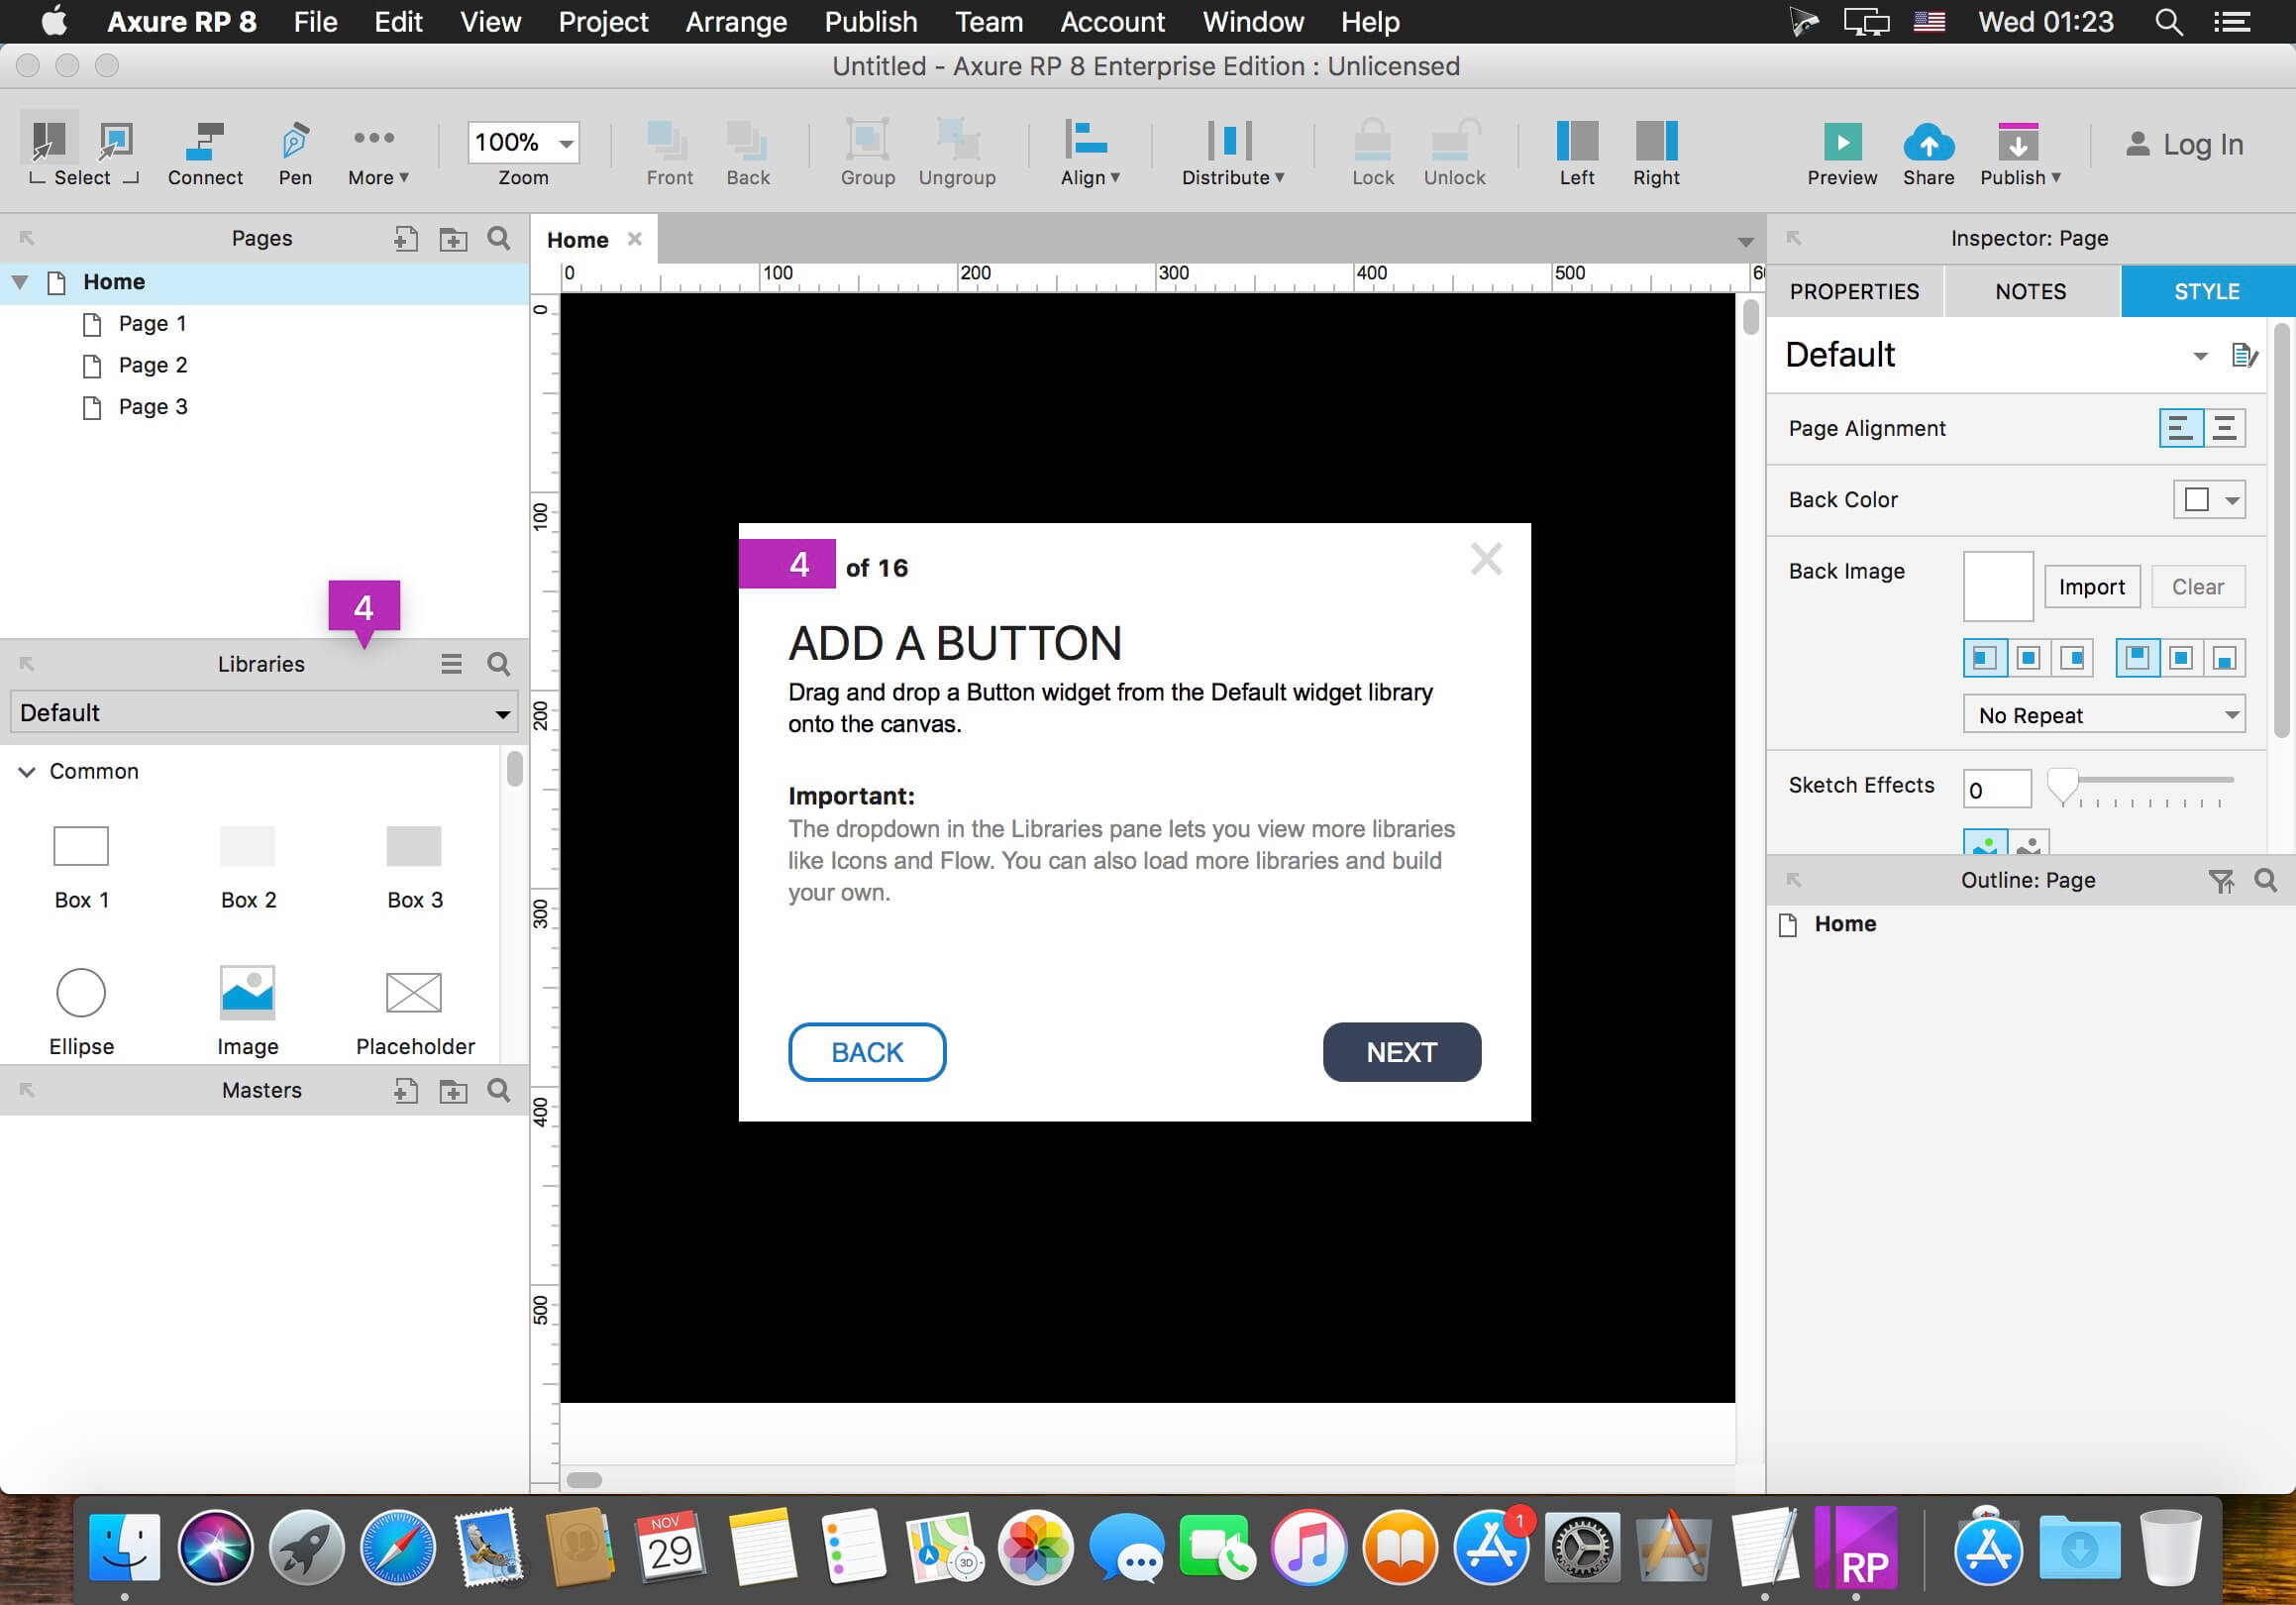Image resolution: width=2296 pixels, height=1605 pixels.
Task: Open the Back Color swatch picker
Action: [2208, 499]
